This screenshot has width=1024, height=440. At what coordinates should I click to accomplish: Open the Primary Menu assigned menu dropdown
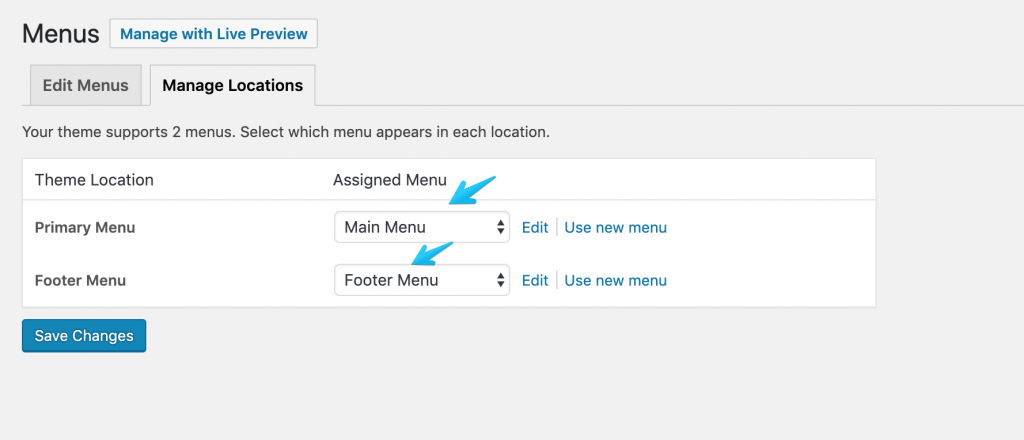point(422,227)
